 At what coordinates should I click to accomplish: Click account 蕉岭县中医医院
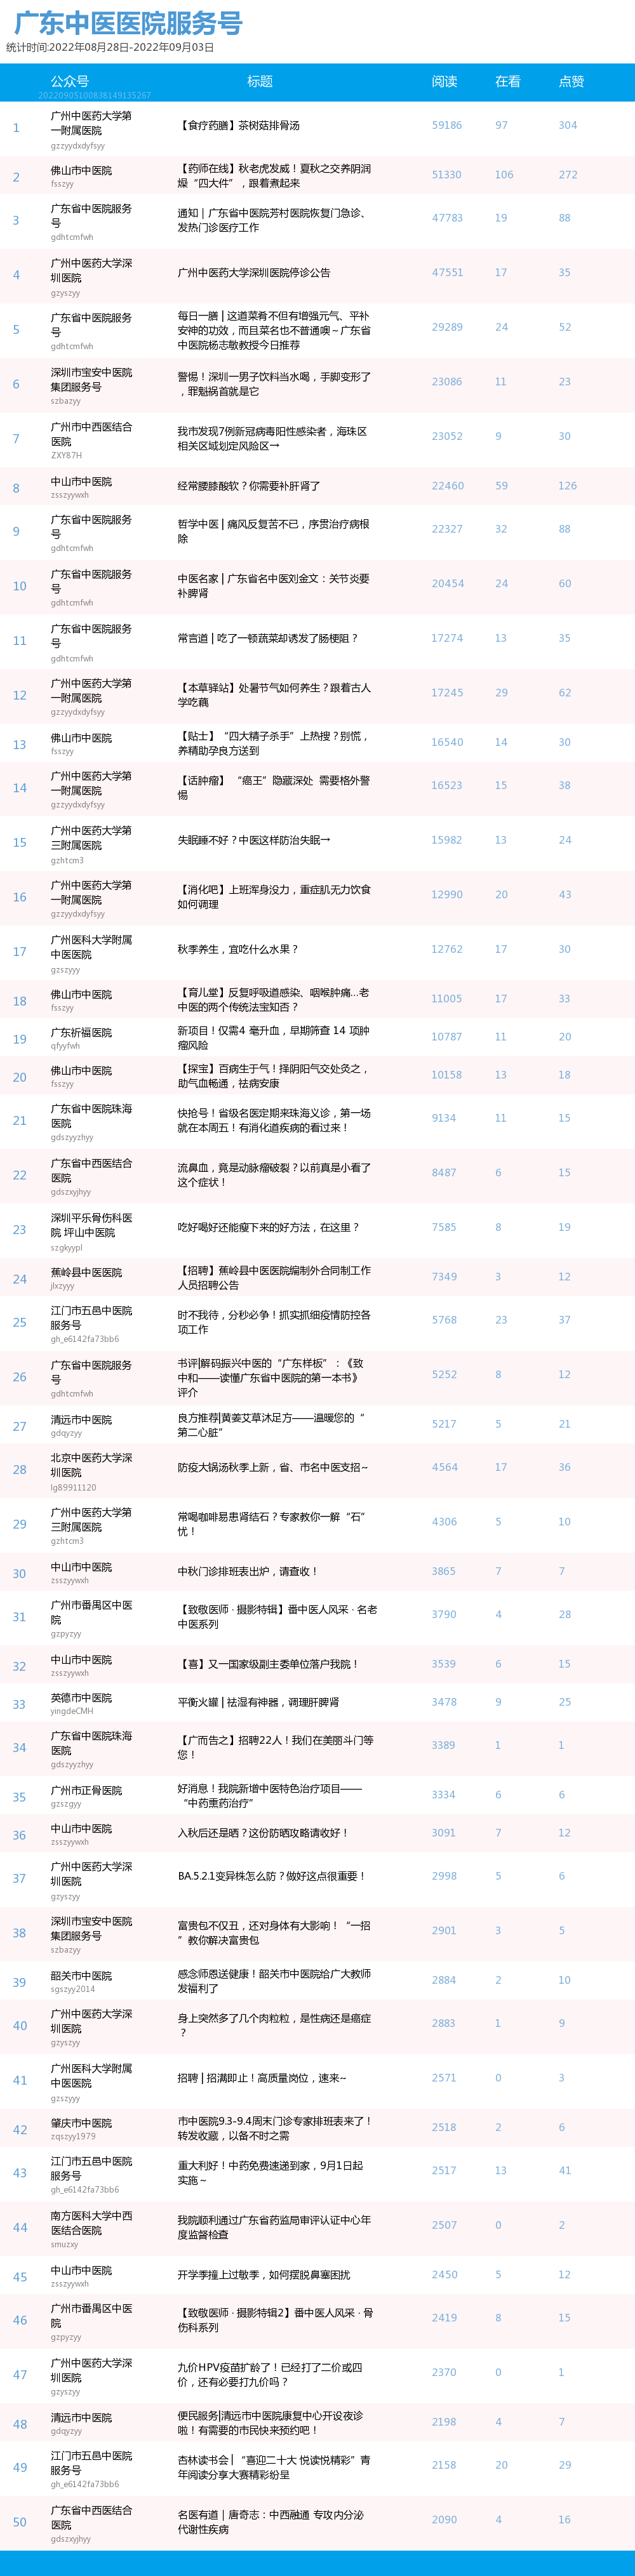click(x=86, y=1272)
